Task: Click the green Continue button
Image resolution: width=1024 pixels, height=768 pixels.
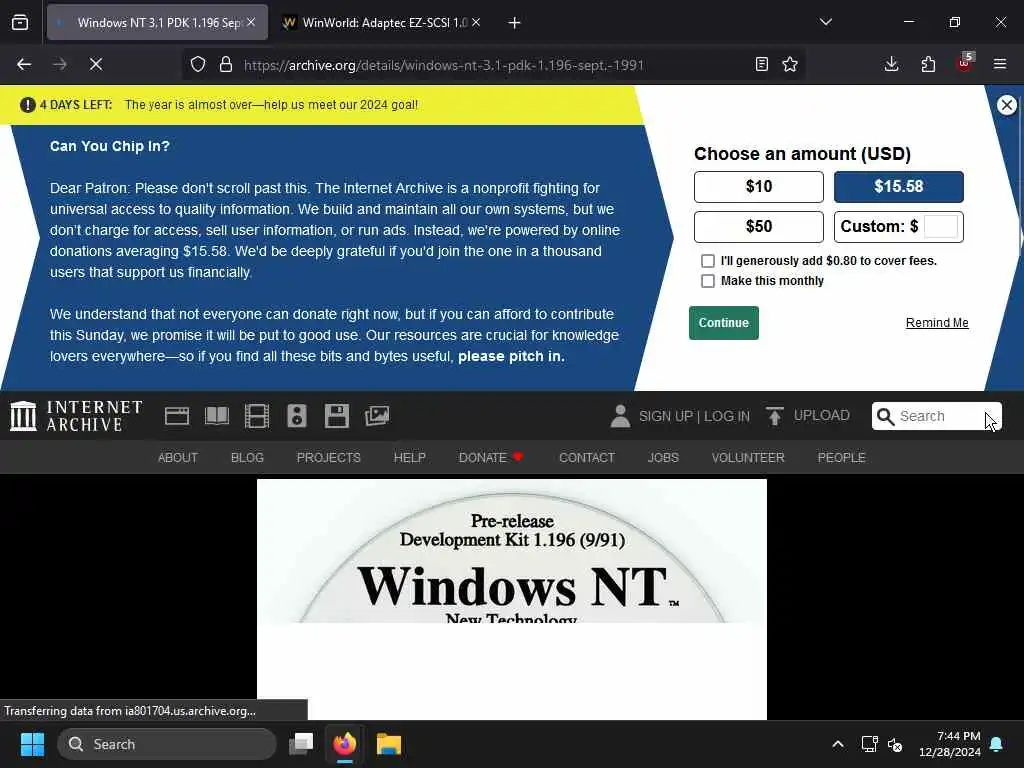Action: 724,323
